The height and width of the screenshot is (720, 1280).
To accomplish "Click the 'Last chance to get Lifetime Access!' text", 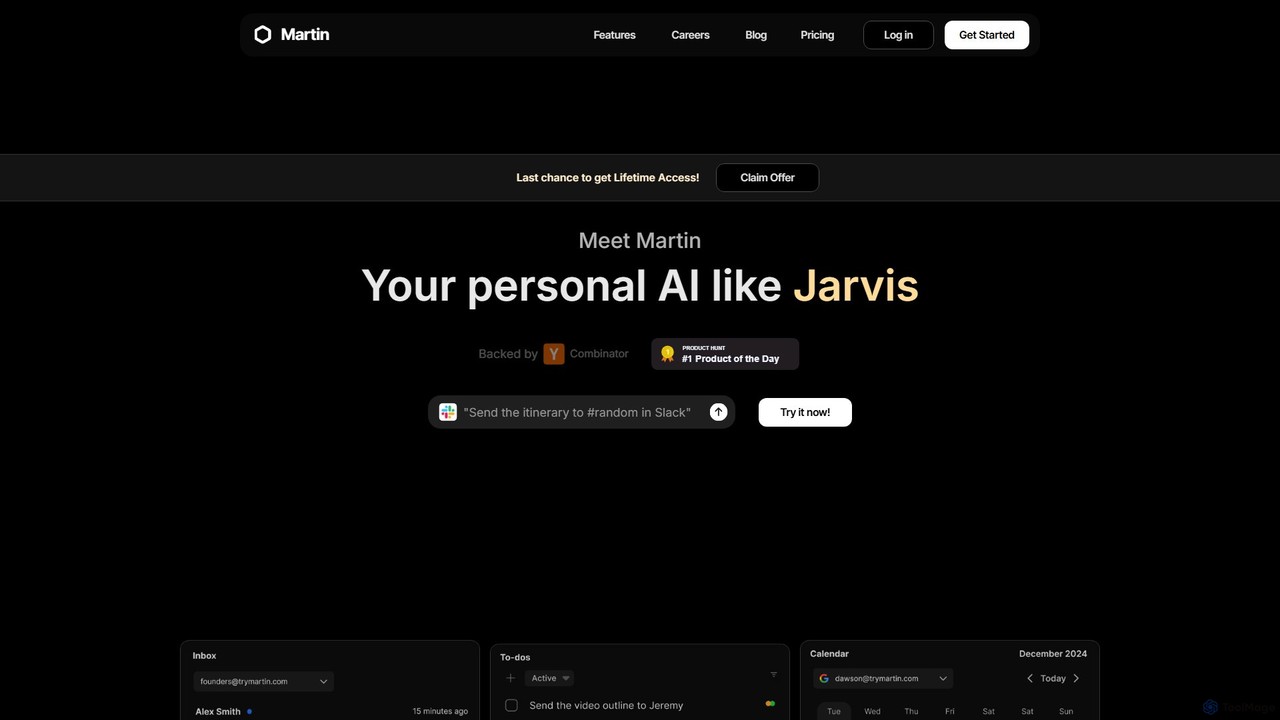I will click(x=608, y=178).
